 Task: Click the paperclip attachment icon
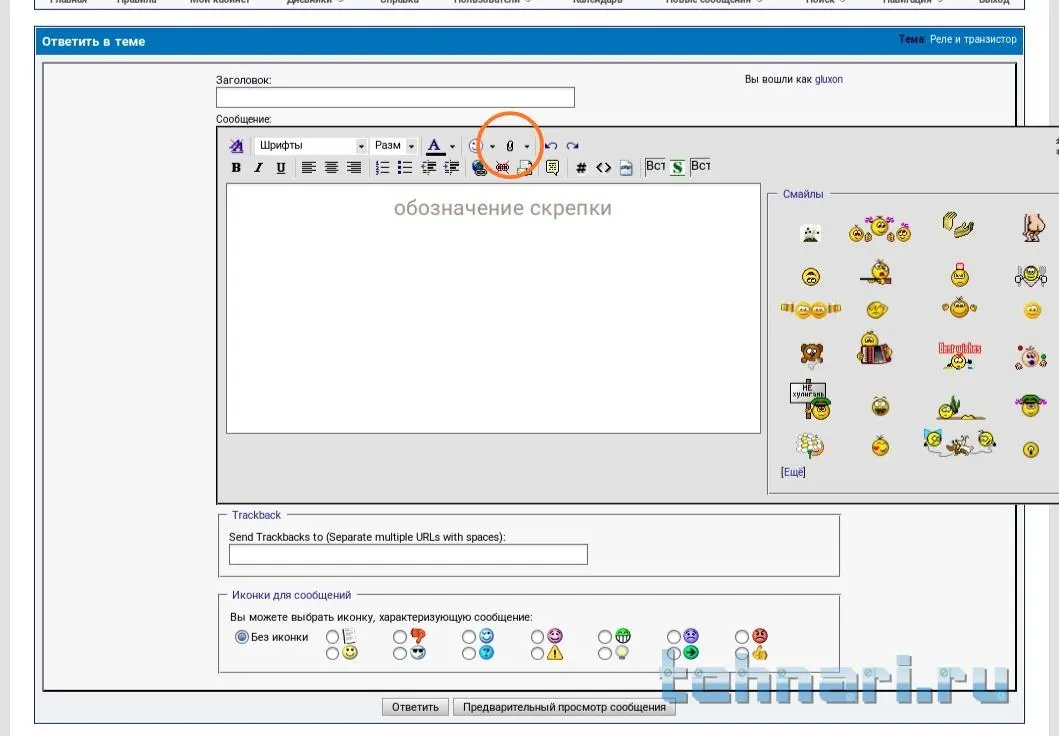(510, 146)
